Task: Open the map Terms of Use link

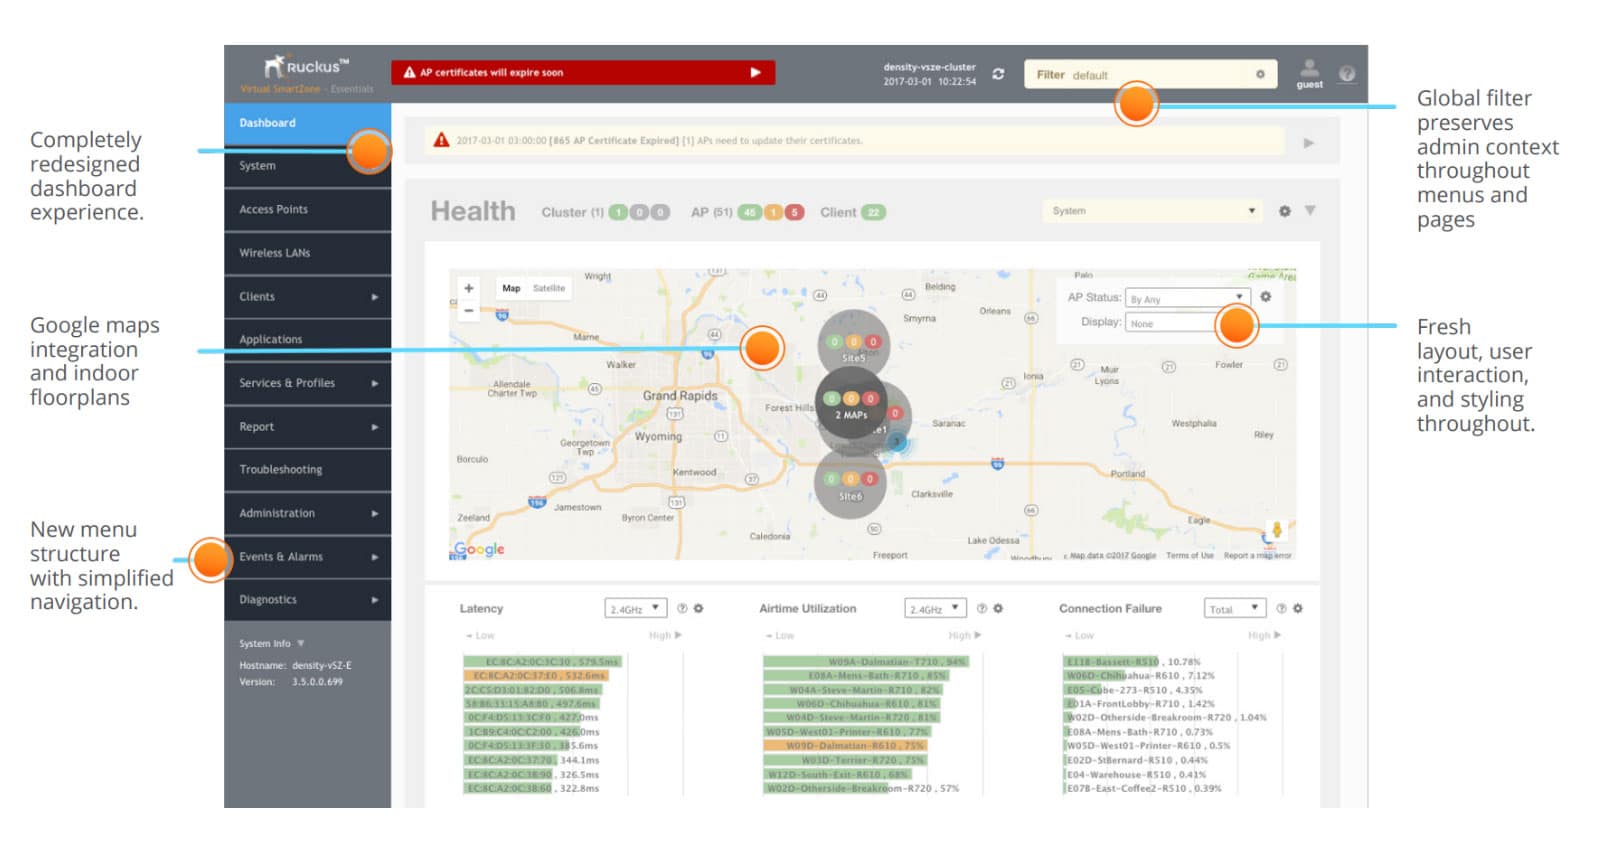Action: click(x=1189, y=555)
